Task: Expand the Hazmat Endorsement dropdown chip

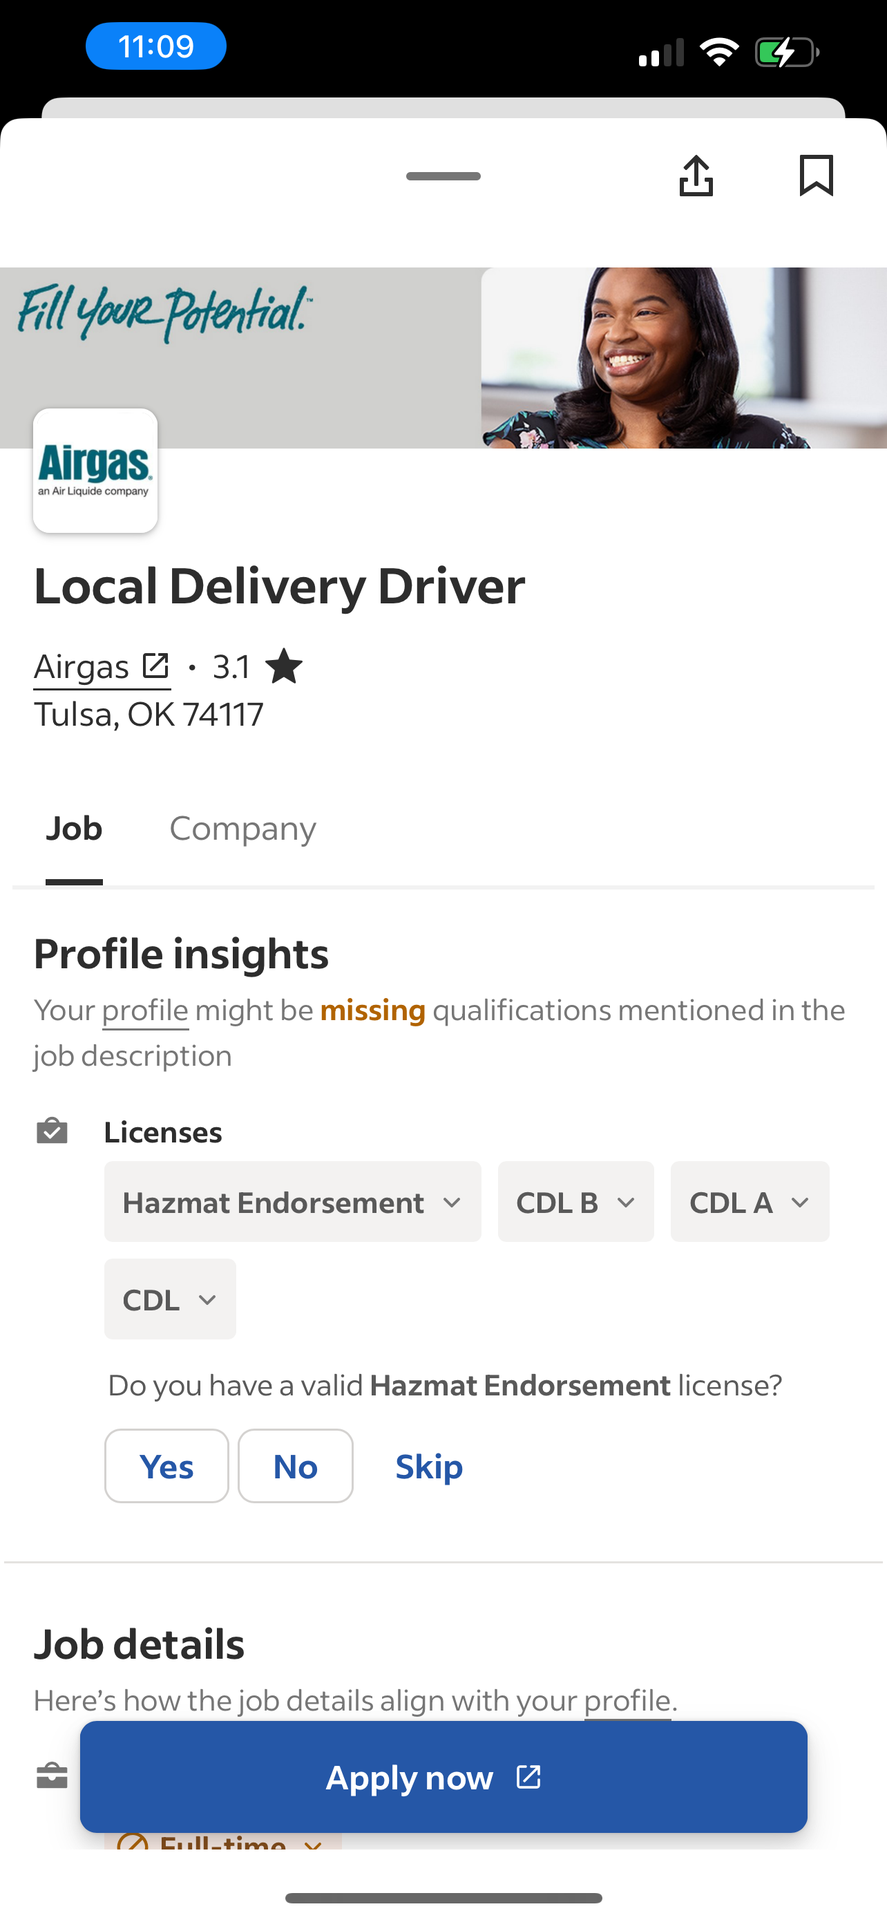Action: point(292,1202)
